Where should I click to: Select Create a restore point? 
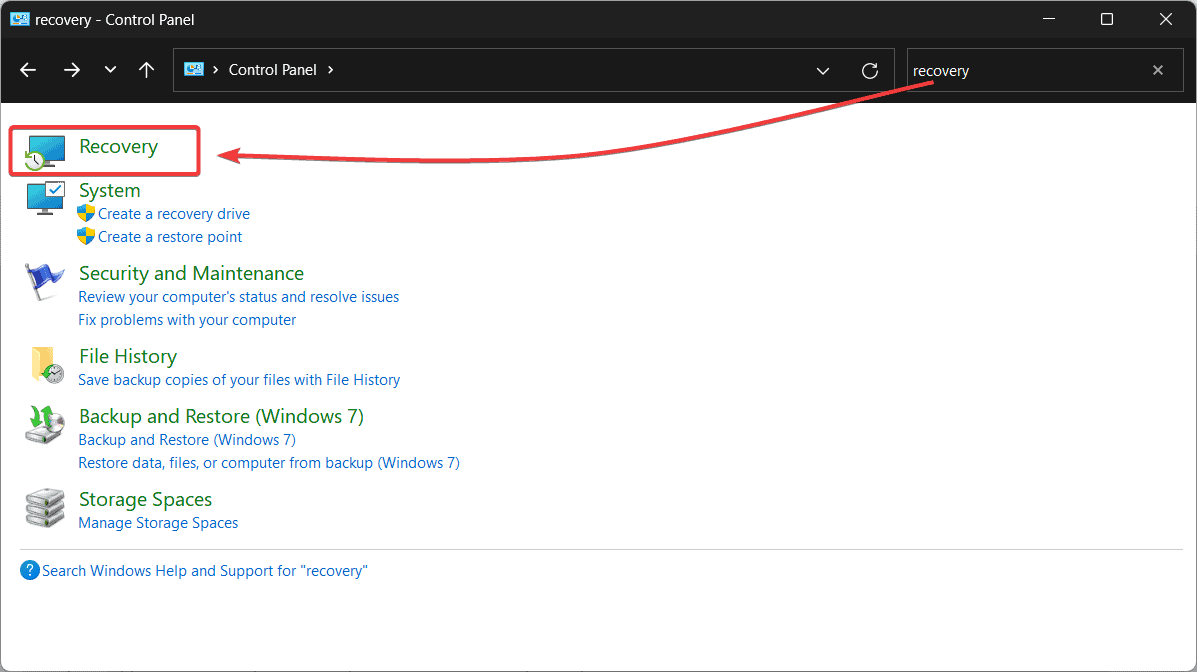[x=169, y=237]
